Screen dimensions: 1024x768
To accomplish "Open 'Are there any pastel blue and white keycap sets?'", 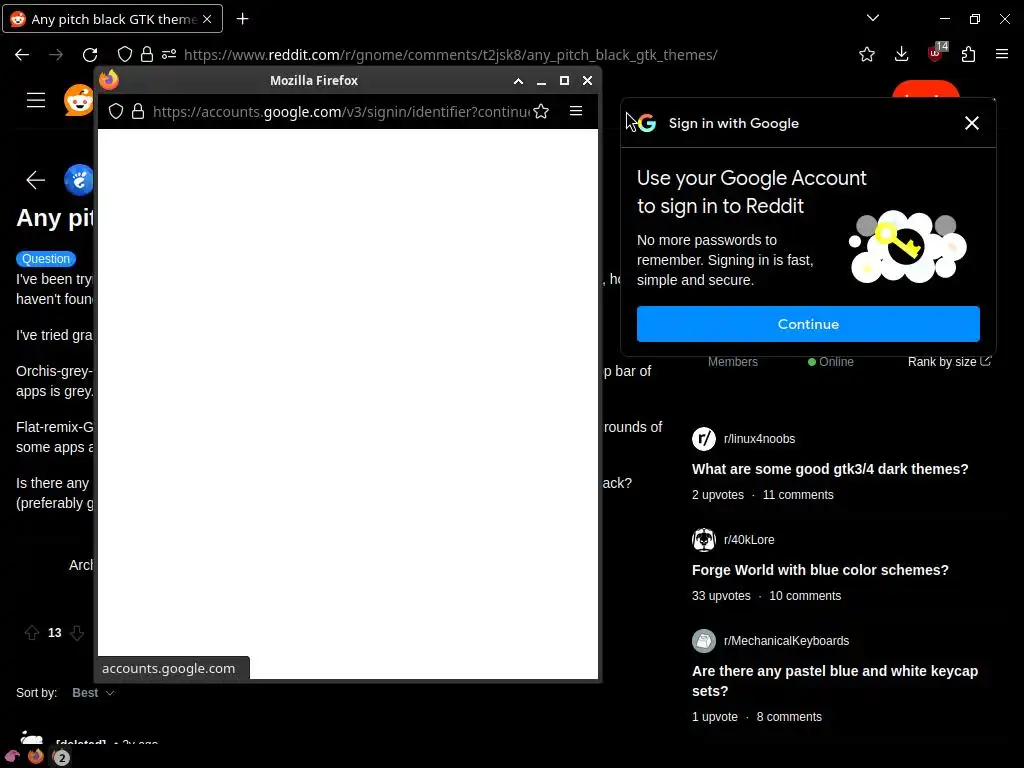I will coord(835,681).
